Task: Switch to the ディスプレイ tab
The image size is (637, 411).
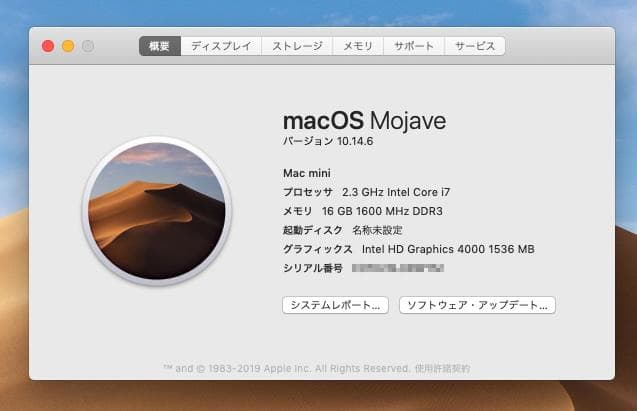Action: 221,46
